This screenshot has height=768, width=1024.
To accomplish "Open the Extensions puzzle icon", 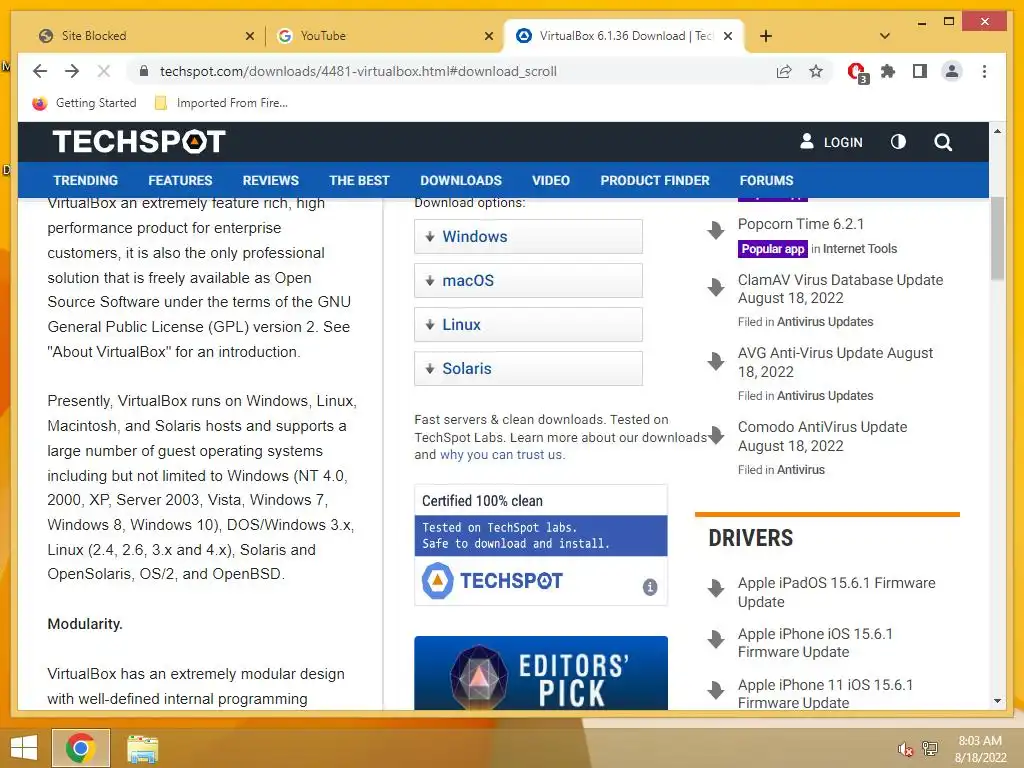I will [x=888, y=71].
